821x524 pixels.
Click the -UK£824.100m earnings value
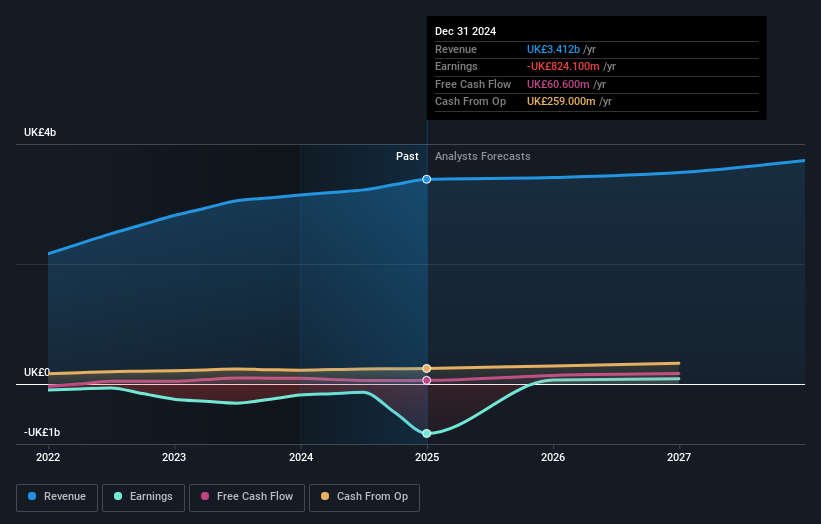pos(563,66)
